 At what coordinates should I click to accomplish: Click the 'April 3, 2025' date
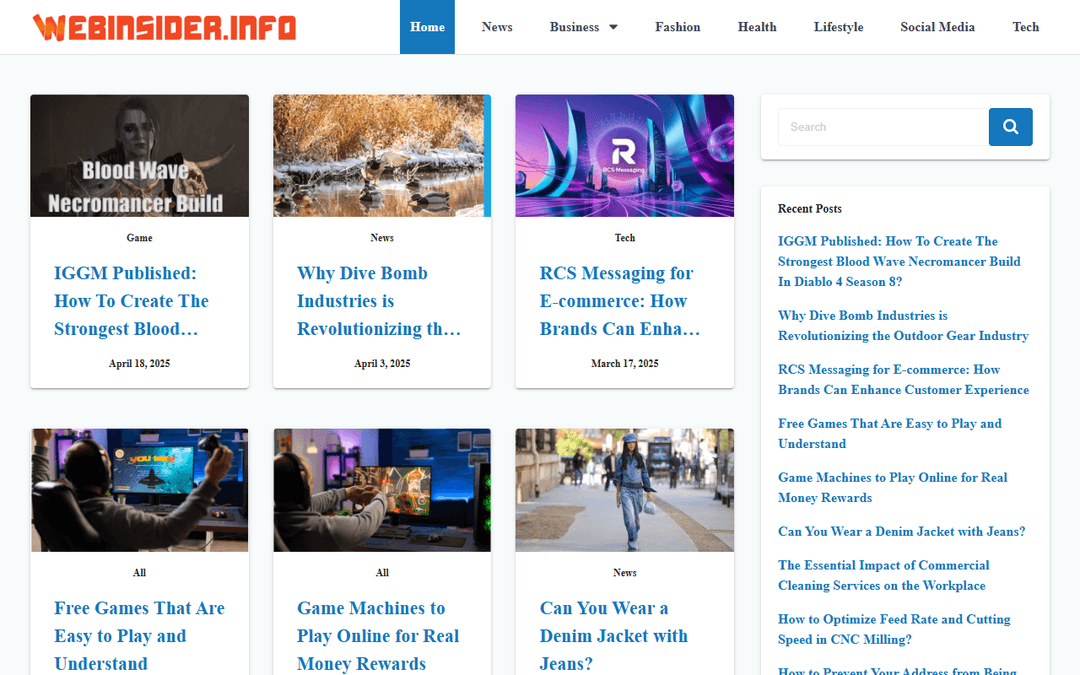click(x=382, y=363)
